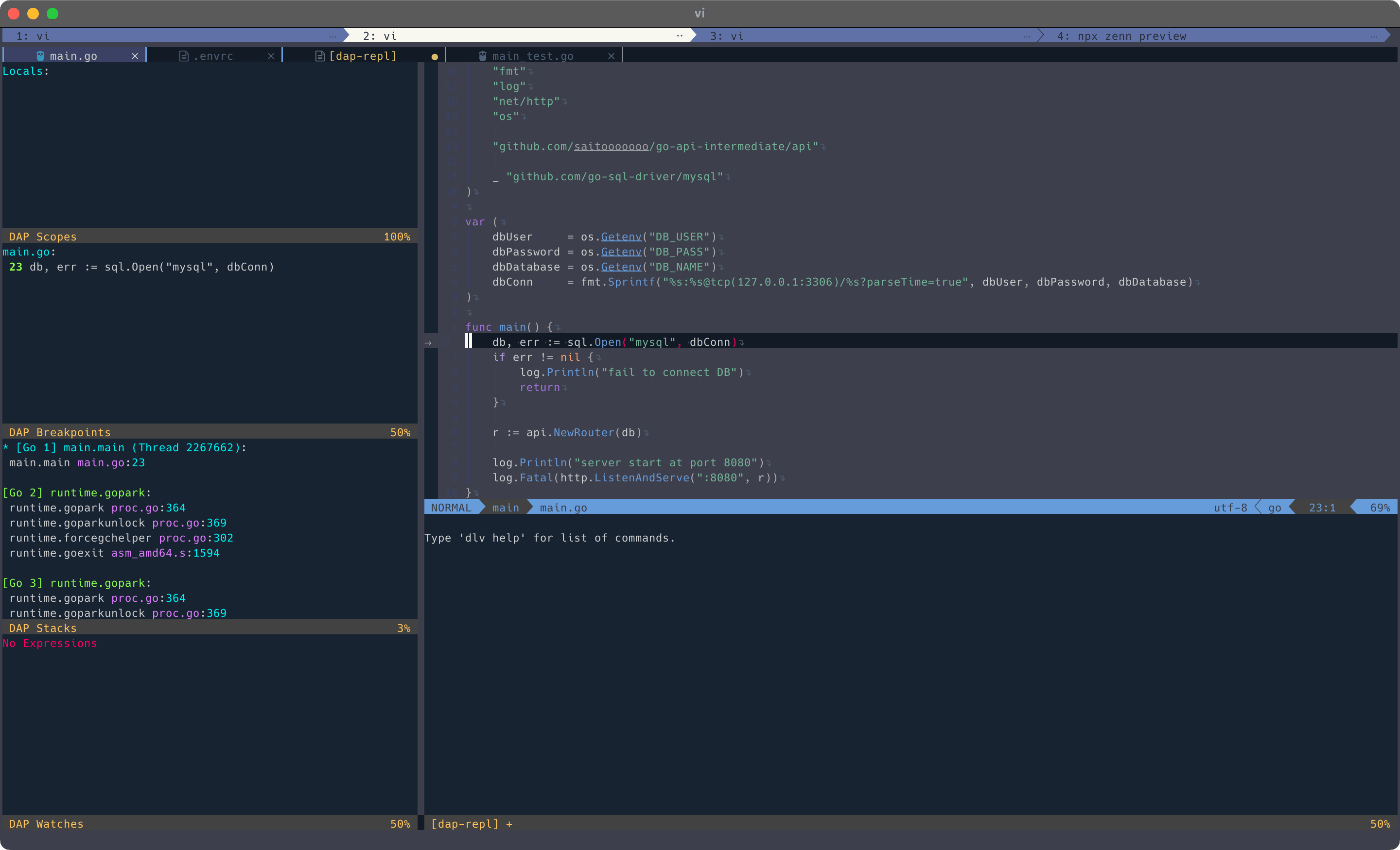Switch to the [dap-repl] buffer tab

(363, 56)
